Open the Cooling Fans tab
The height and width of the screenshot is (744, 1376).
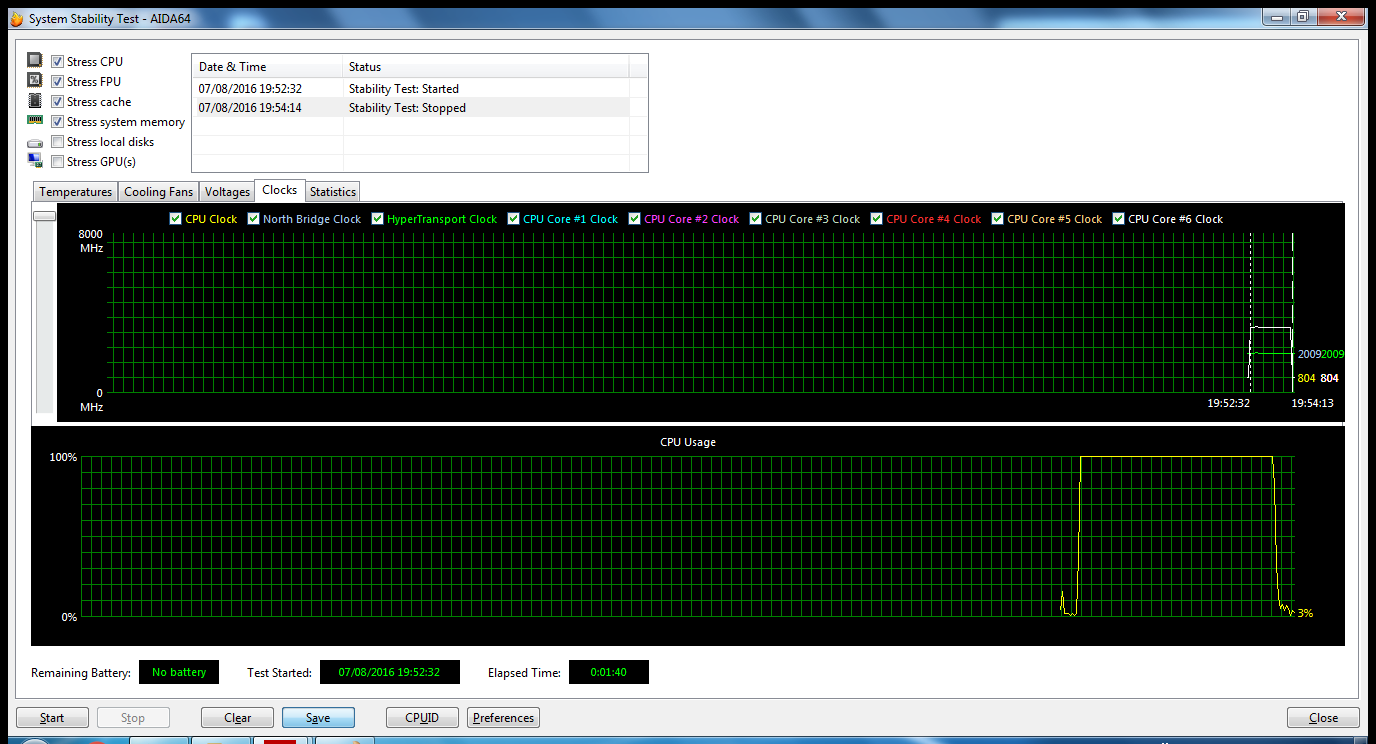158,192
